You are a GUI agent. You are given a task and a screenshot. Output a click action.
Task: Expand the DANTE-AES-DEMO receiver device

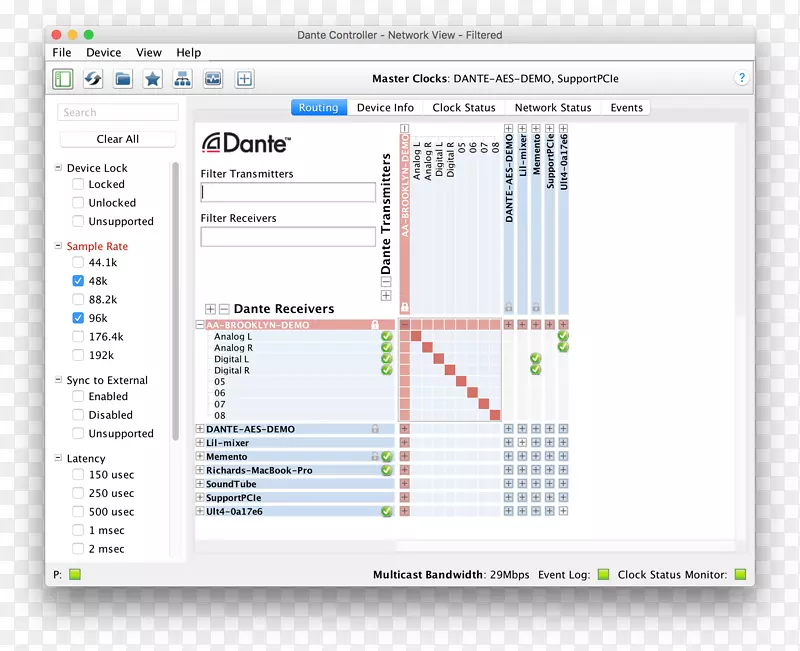tap(200, 429)
